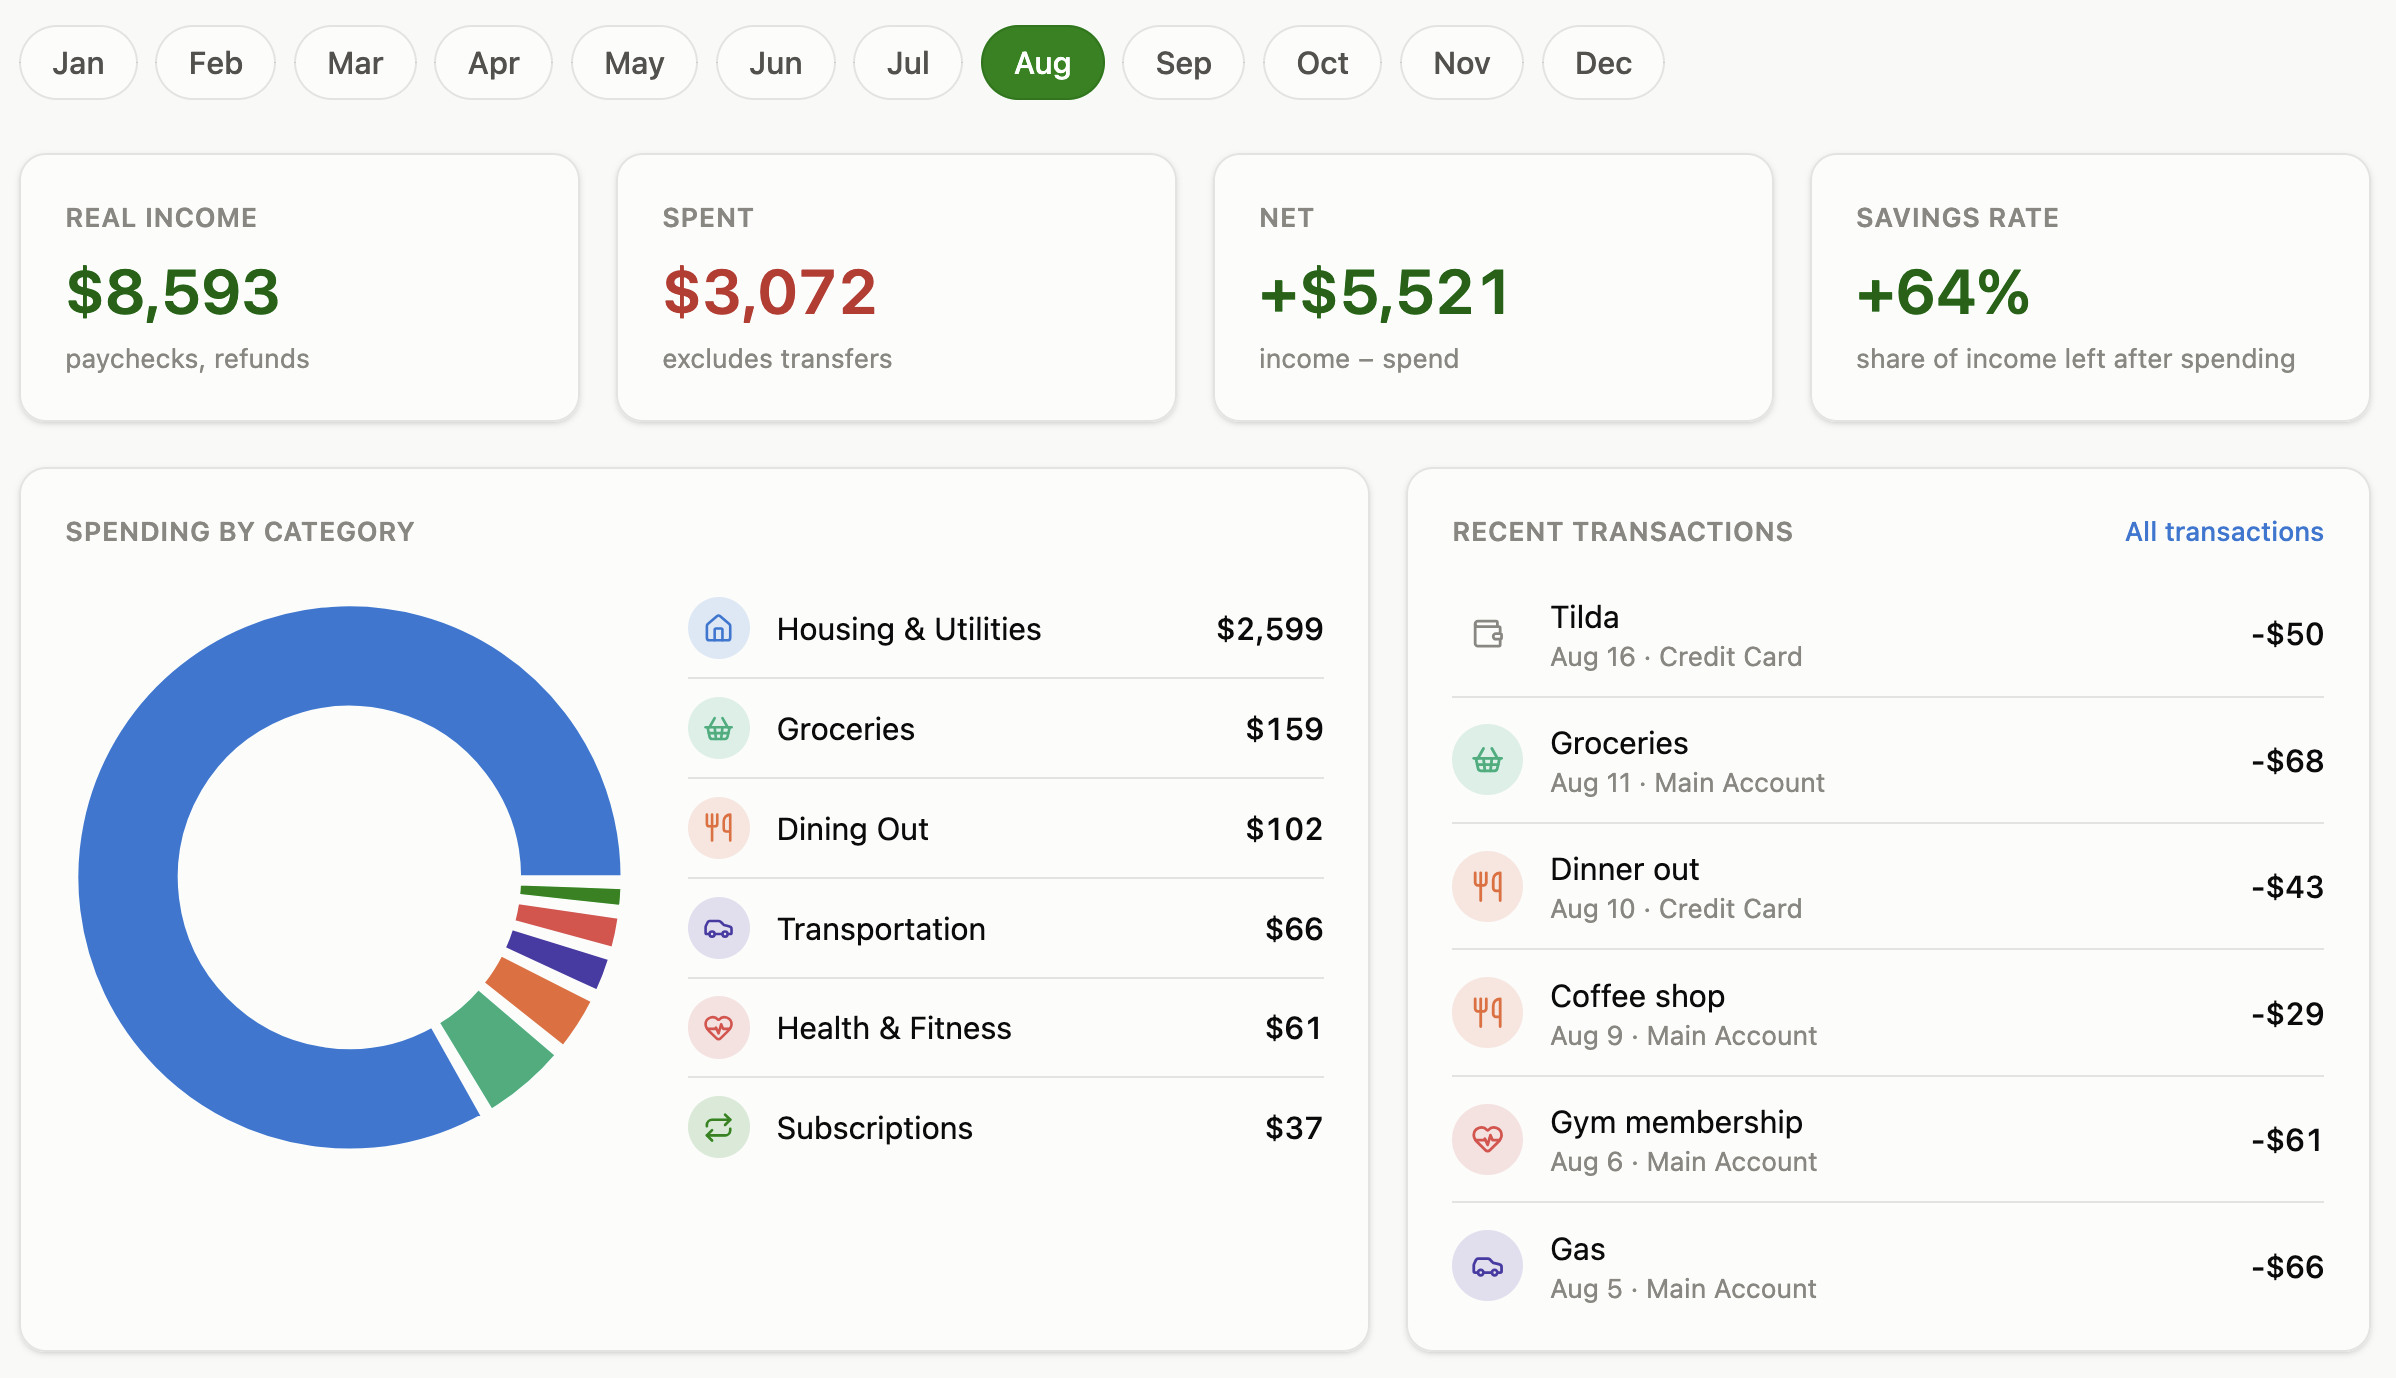2396x1378 pixels.
Task: Click heart icon beside Gym membership
Action: (1488, 1139)
